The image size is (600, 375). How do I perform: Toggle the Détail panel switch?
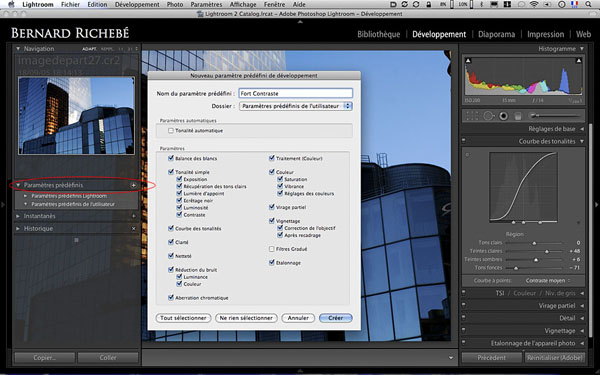click(464, 318)
